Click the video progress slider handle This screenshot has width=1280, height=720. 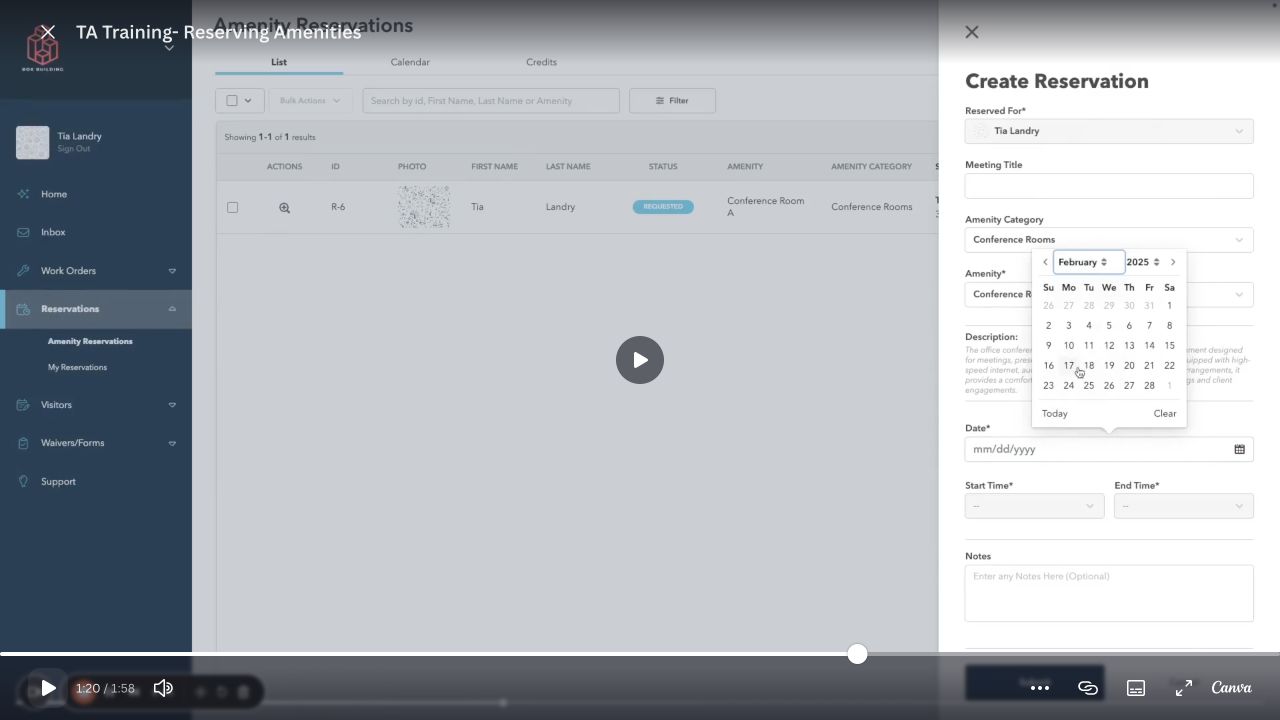click(857, 654)
